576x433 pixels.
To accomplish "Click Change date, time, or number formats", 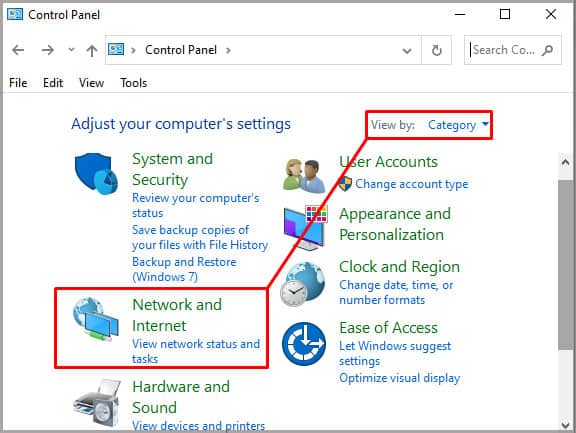I will pos(396,292).
